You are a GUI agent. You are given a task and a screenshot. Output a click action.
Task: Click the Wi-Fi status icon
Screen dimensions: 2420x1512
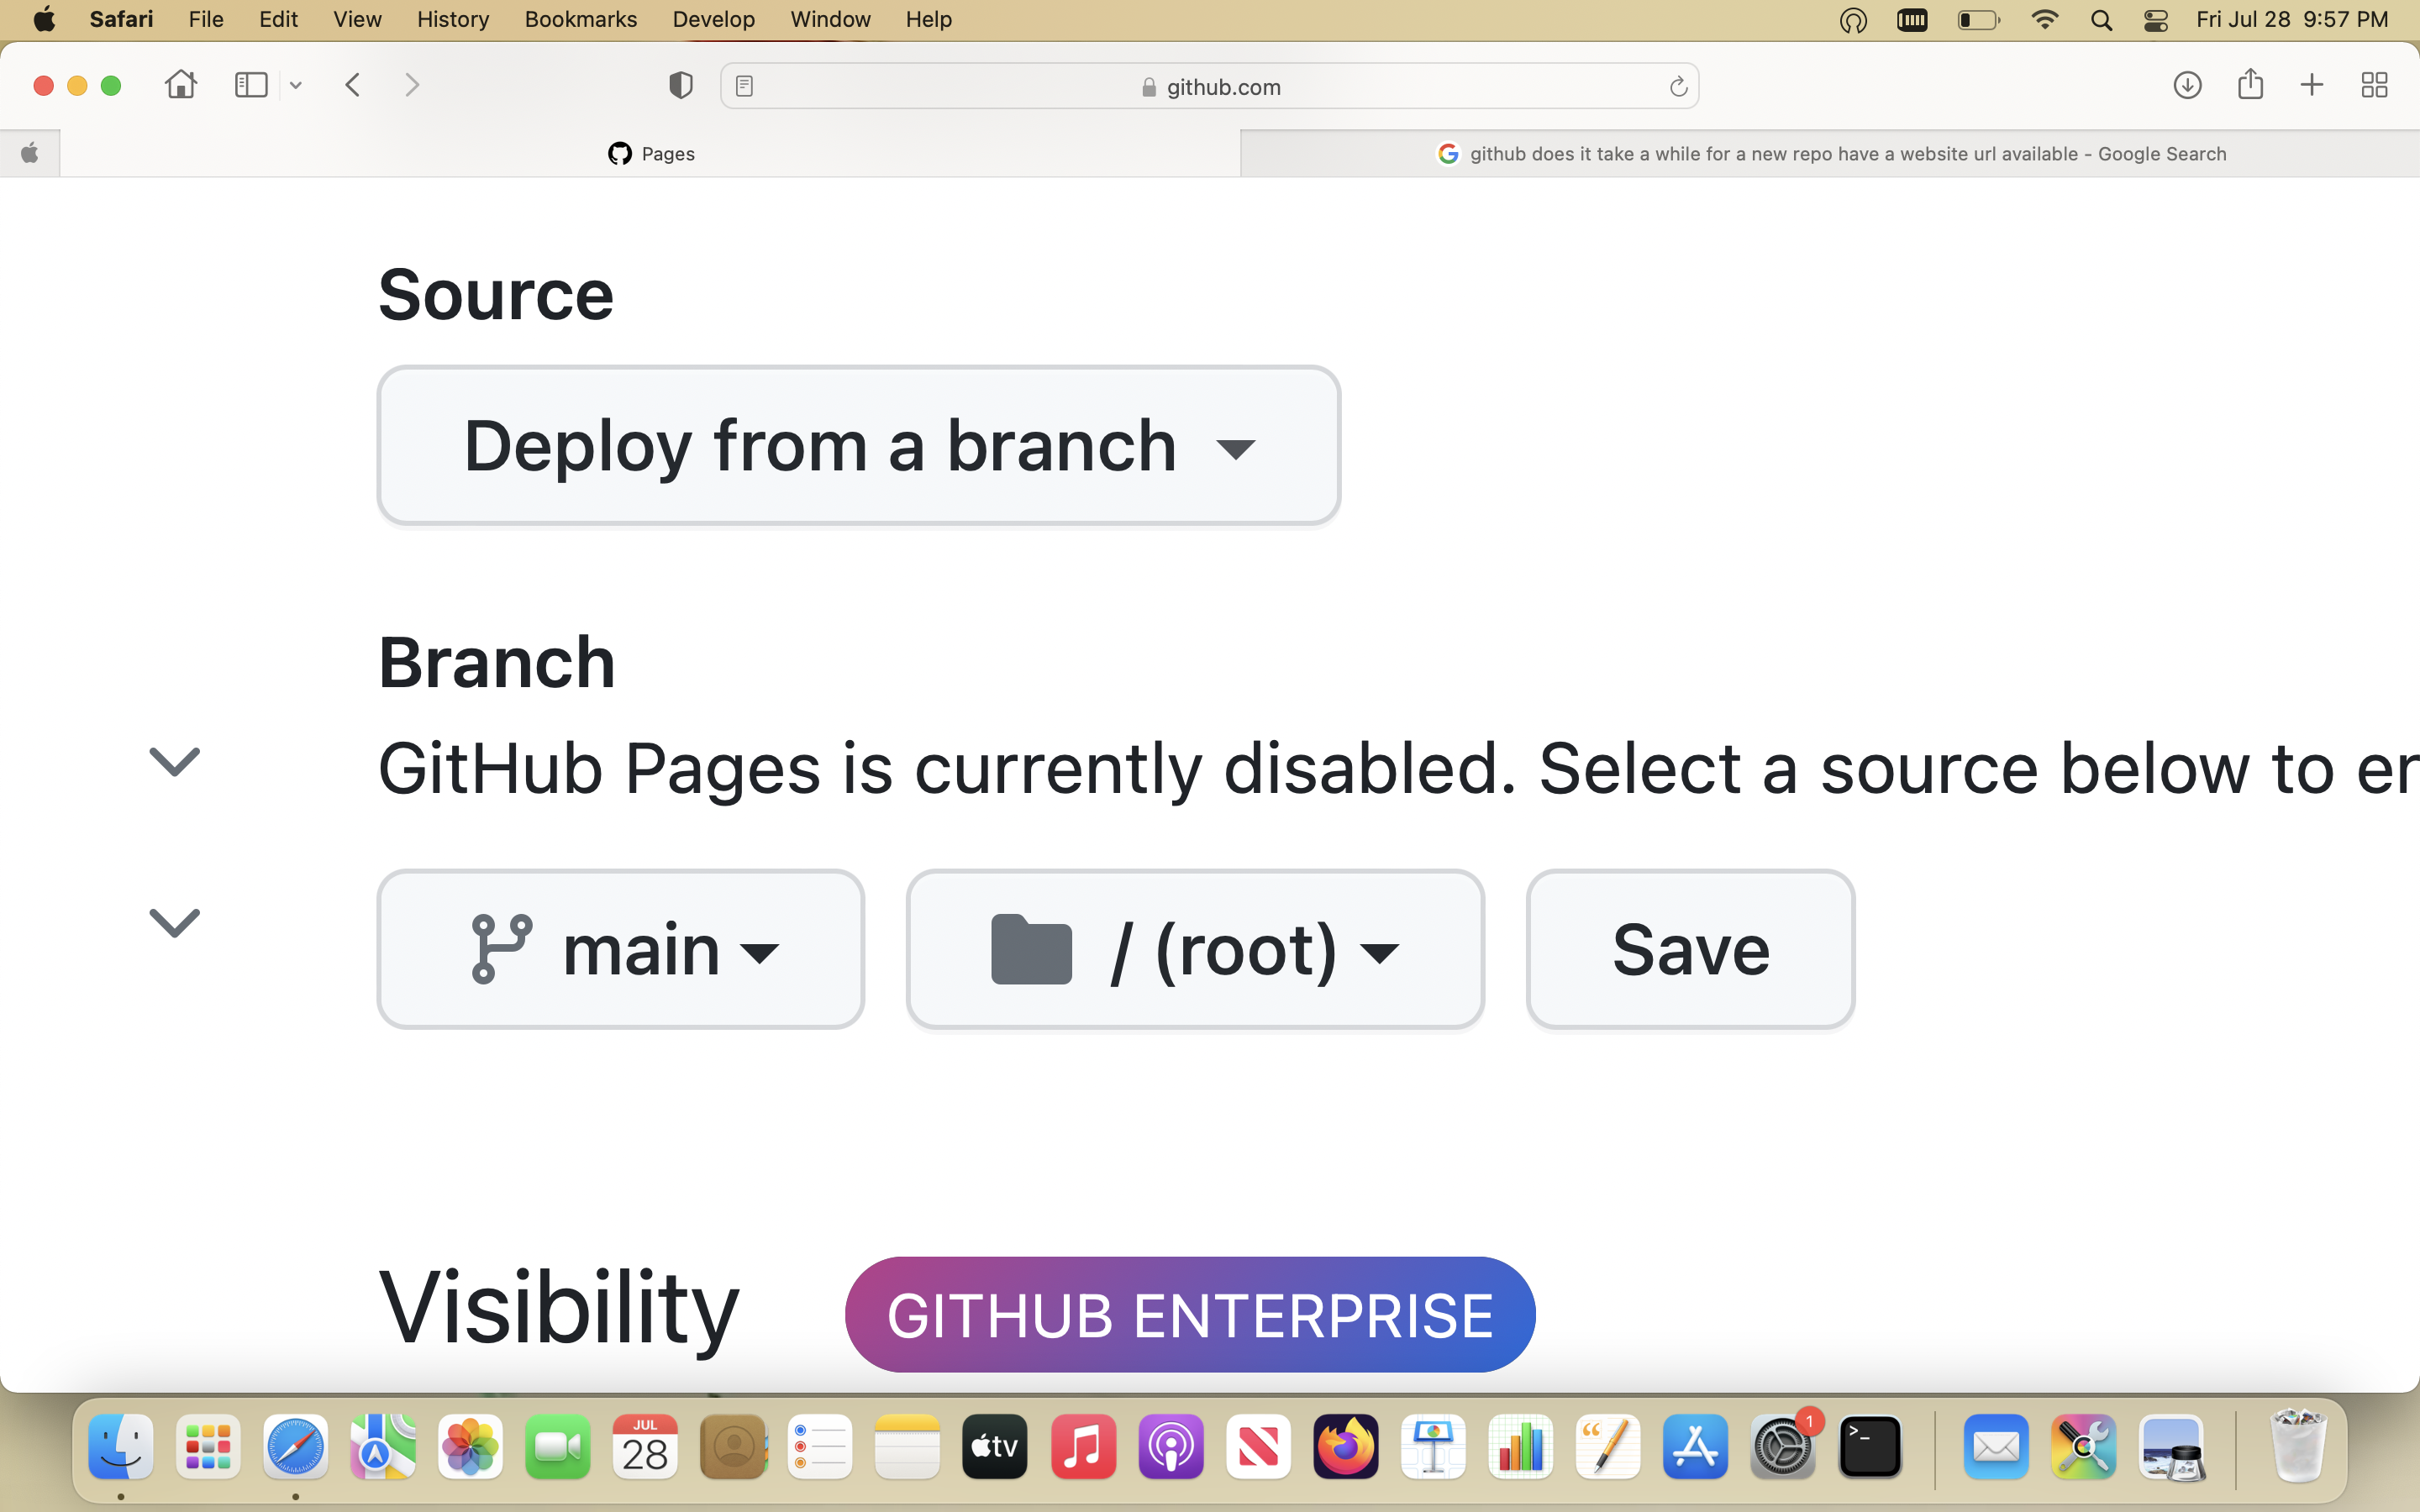coord(2045,20)
